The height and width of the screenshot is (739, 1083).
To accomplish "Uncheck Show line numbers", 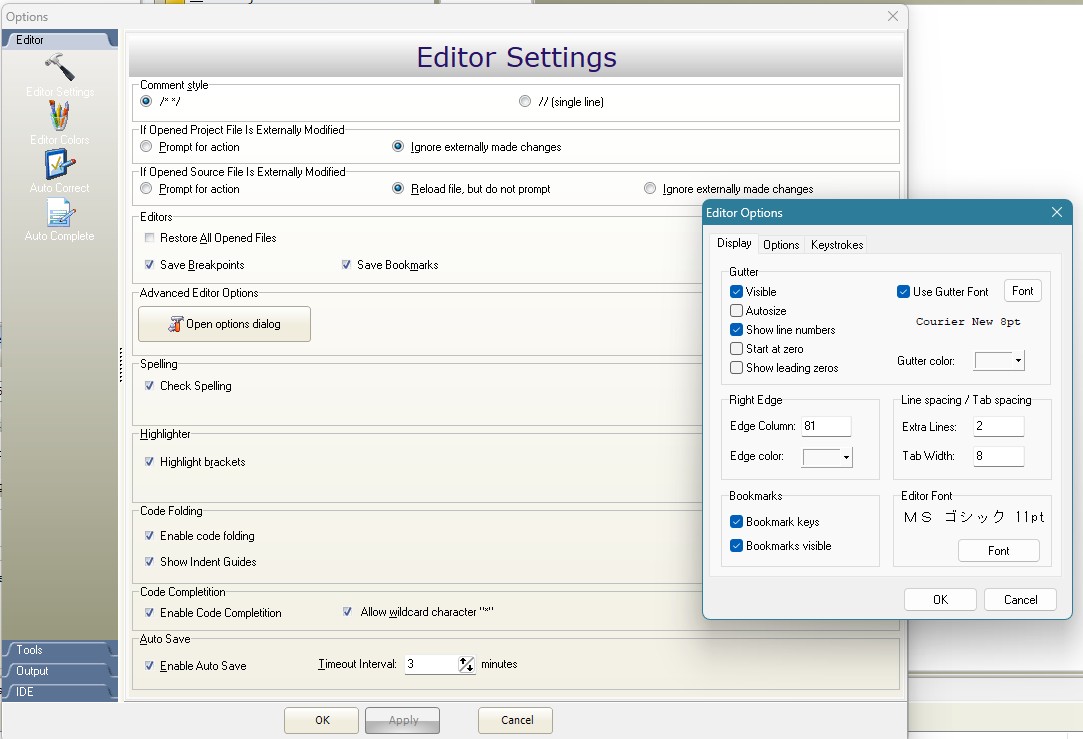I will click(x=737, y=330).
